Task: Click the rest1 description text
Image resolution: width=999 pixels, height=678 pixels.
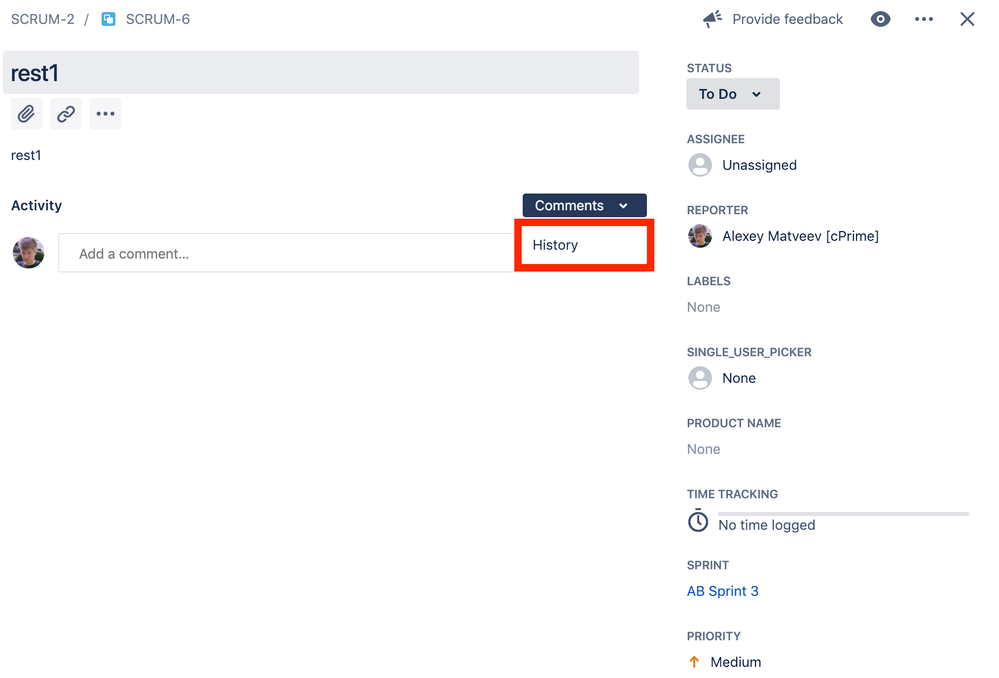Action: (26, 155)
